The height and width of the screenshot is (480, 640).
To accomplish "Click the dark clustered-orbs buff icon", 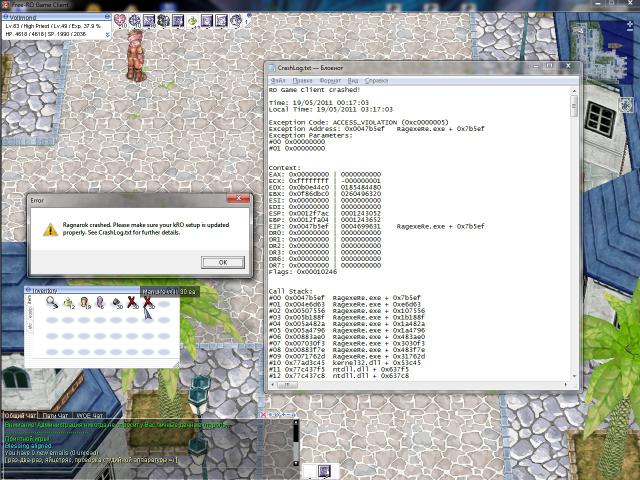I will 164,20.
